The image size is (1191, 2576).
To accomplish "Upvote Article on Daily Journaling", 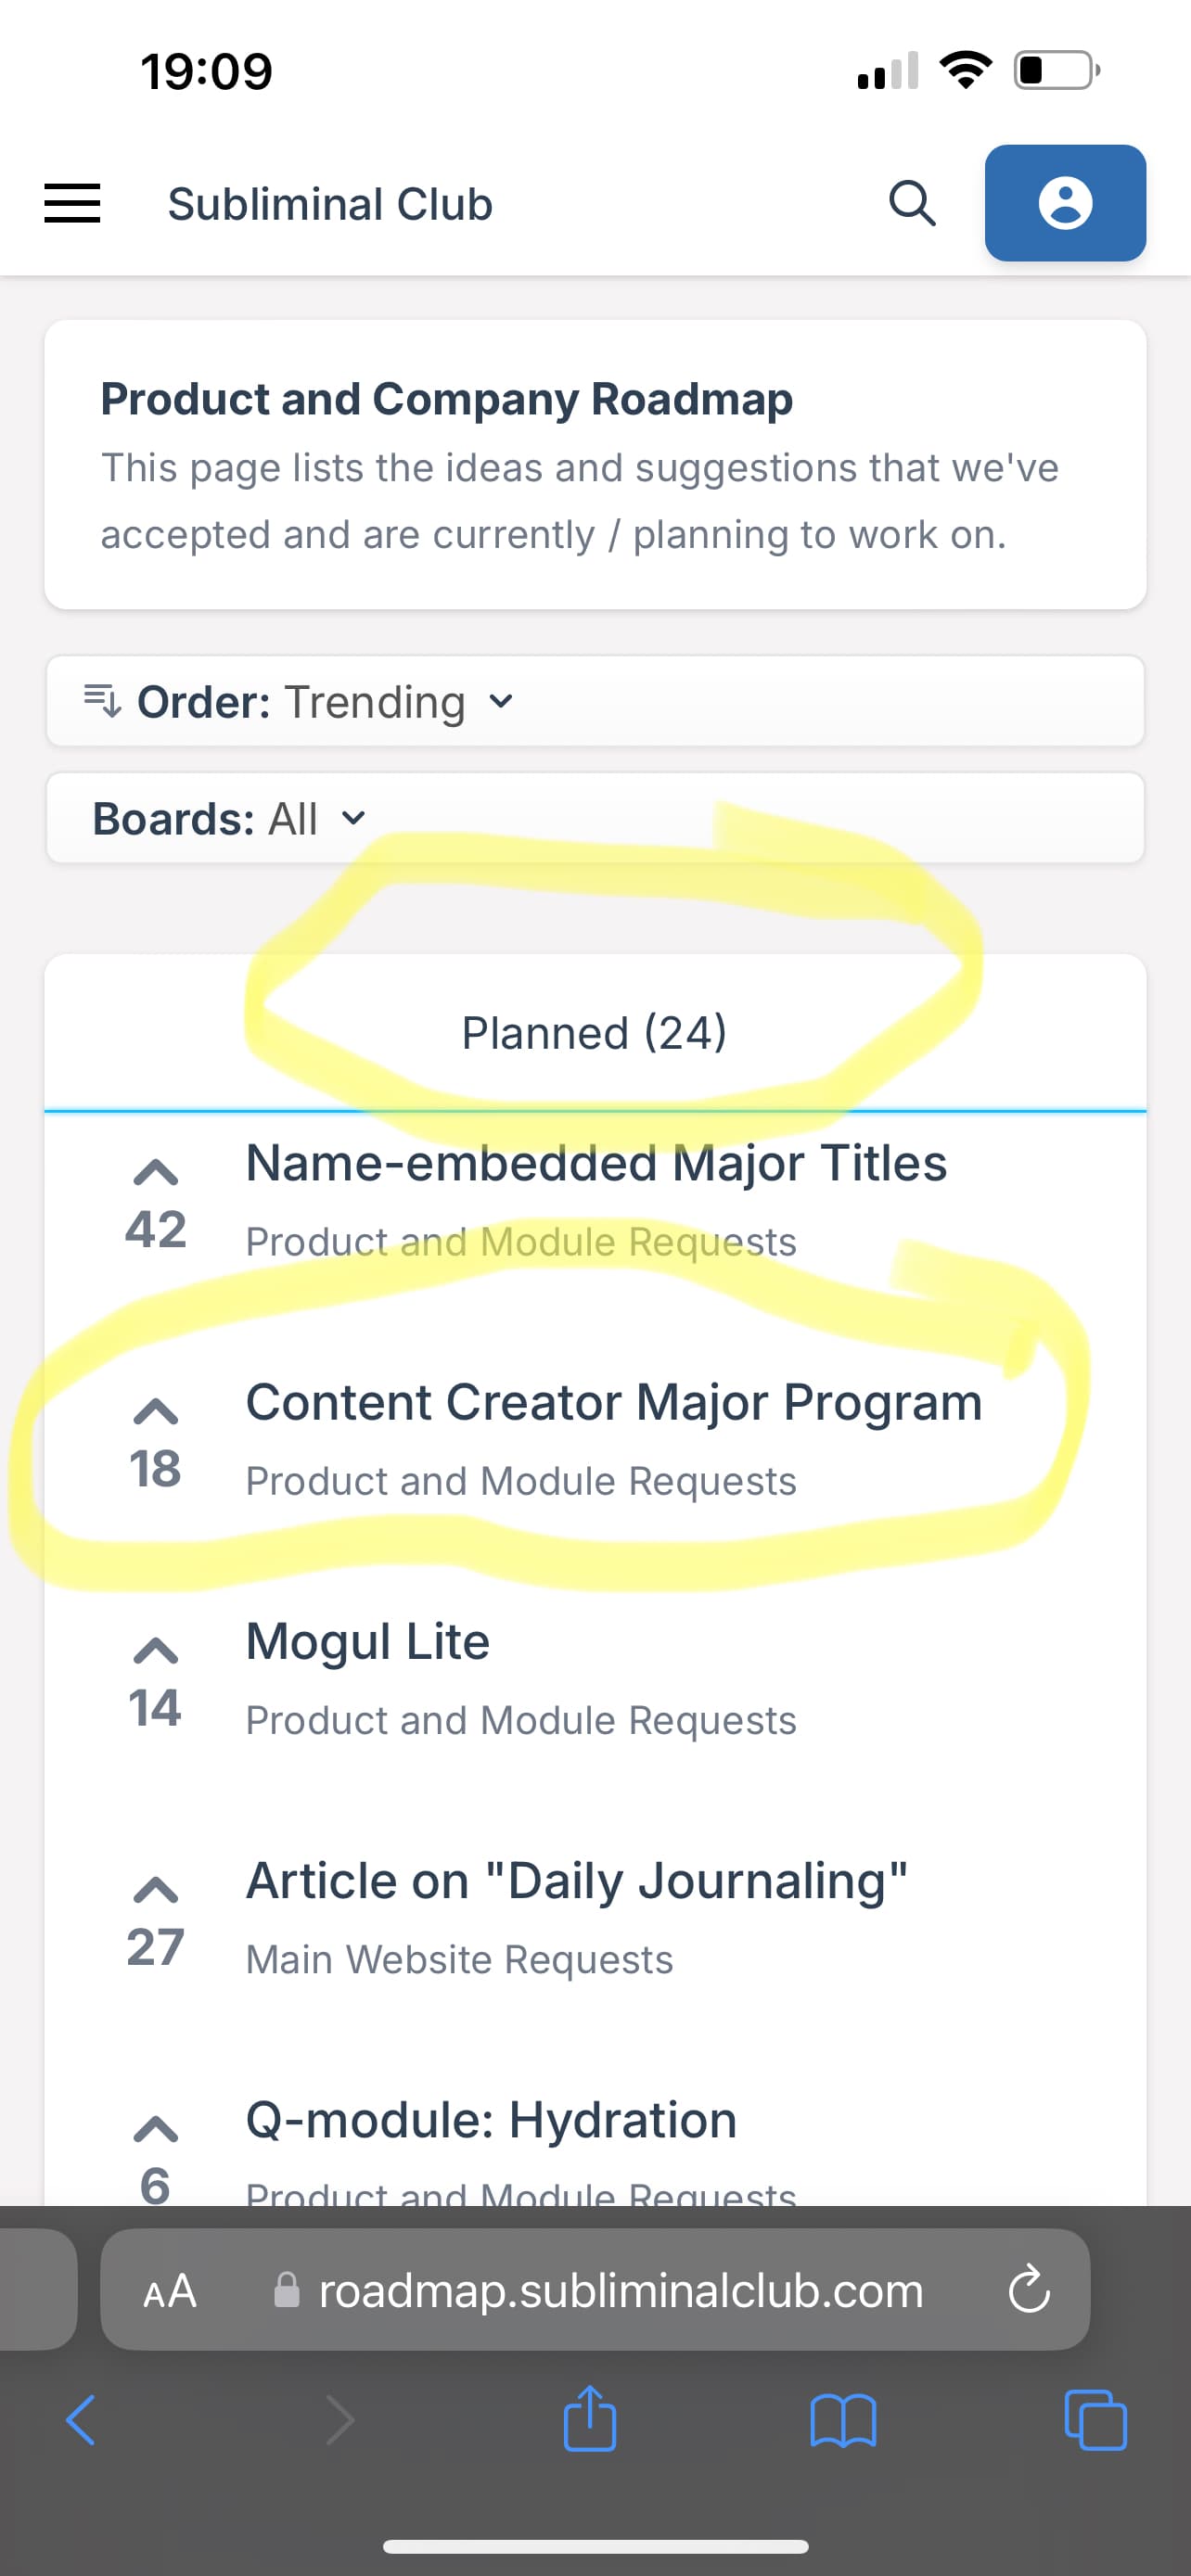I will click(x=155, y=1890).
